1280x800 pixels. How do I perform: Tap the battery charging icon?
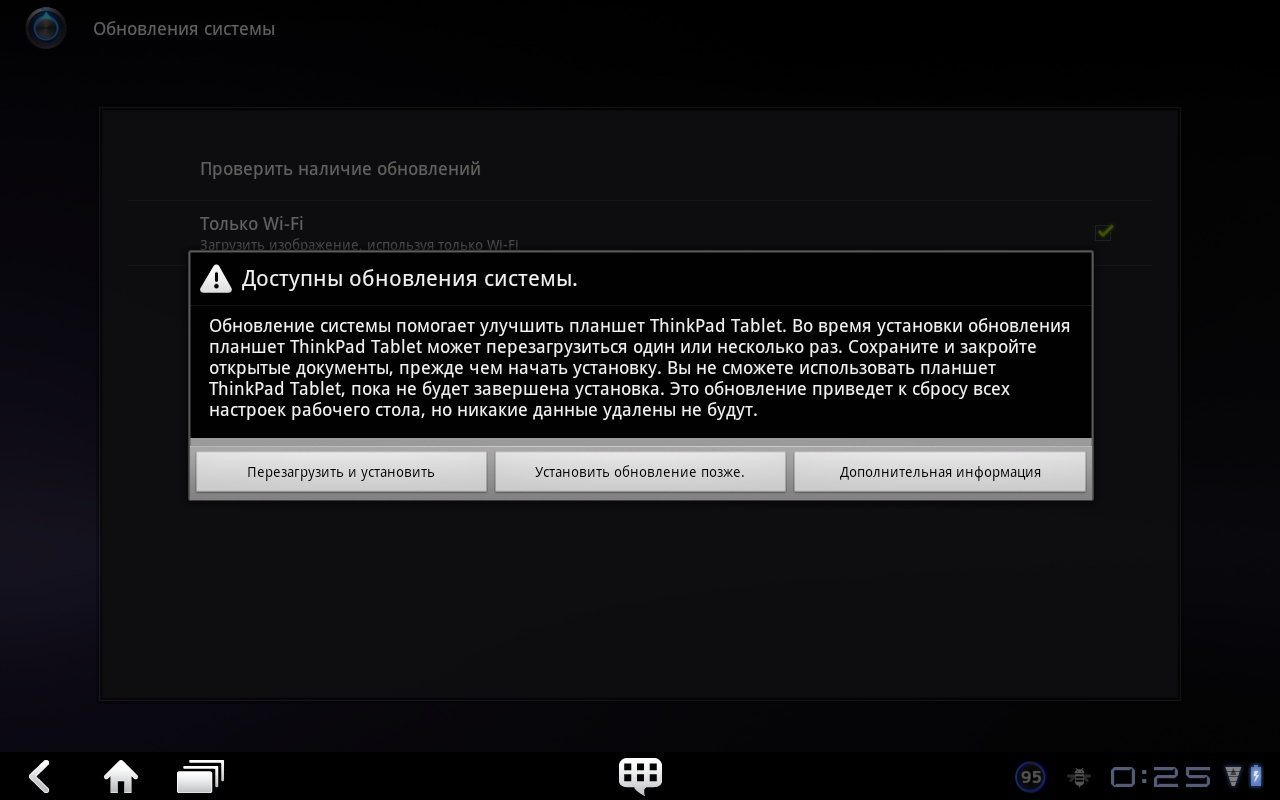coord(1256,776)
